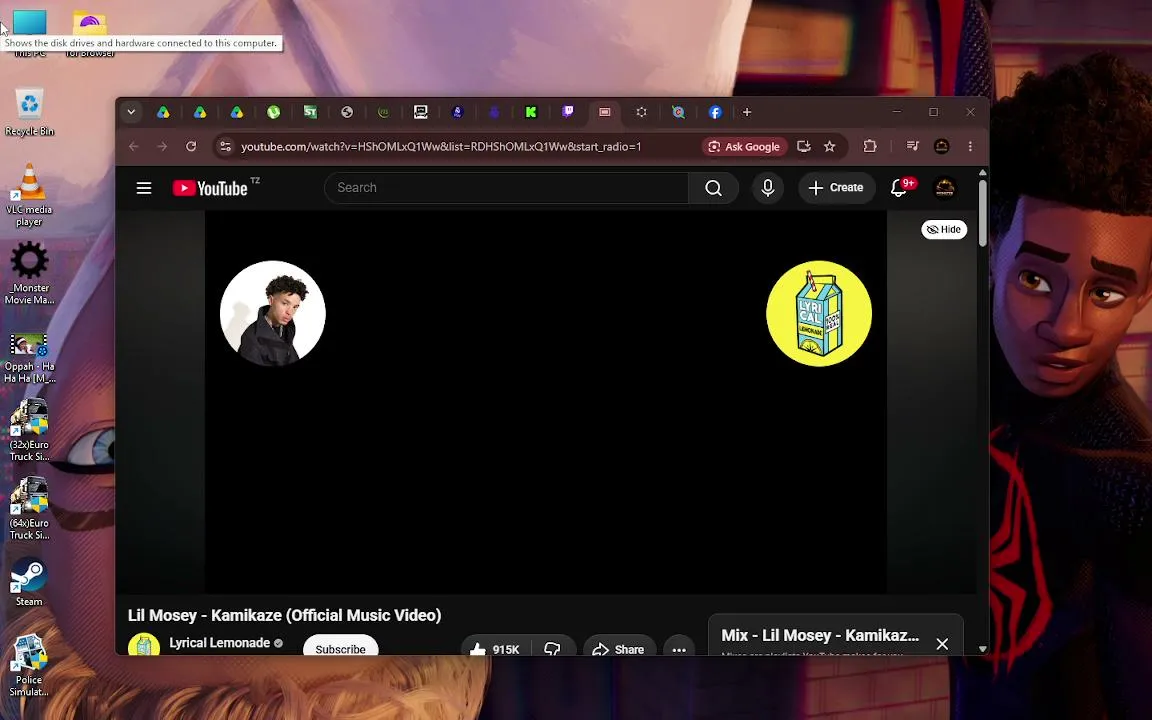Go back in browser history
Image resolution: width=1152 pixels, height=720 pixels.
tap(134, 146)
